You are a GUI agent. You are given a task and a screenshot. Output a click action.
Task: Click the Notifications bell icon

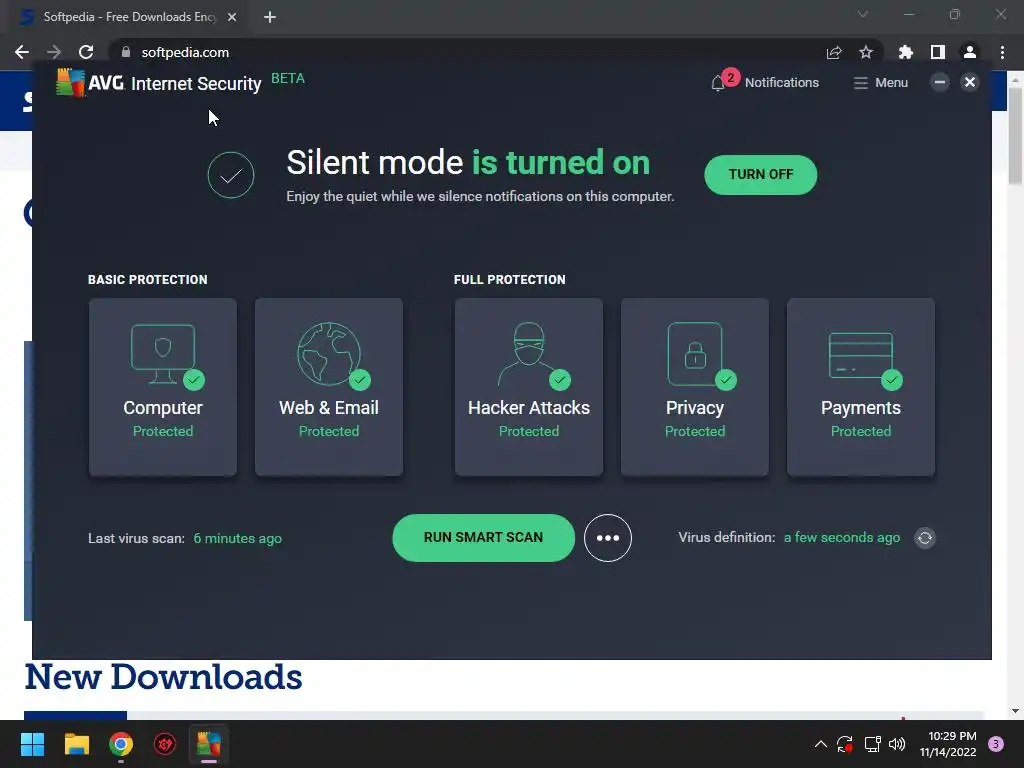tap(718, 83)
